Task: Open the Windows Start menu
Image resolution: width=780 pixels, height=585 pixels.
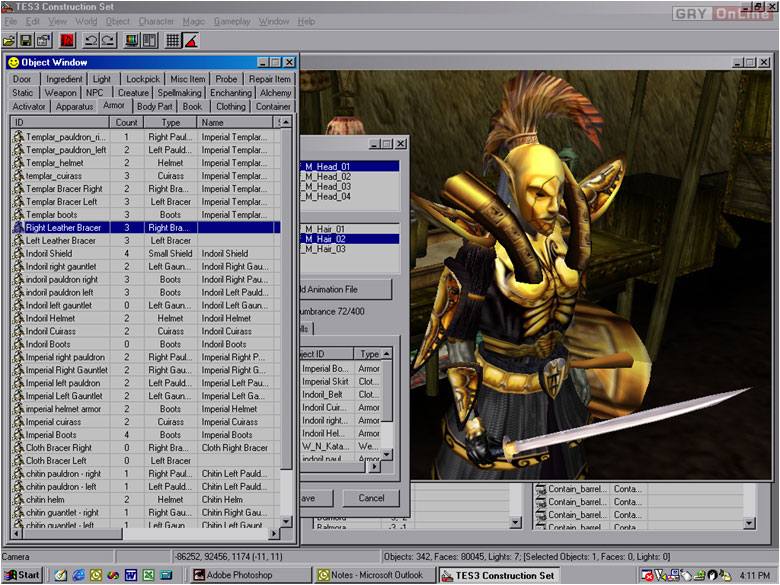Action: point(22,575)
